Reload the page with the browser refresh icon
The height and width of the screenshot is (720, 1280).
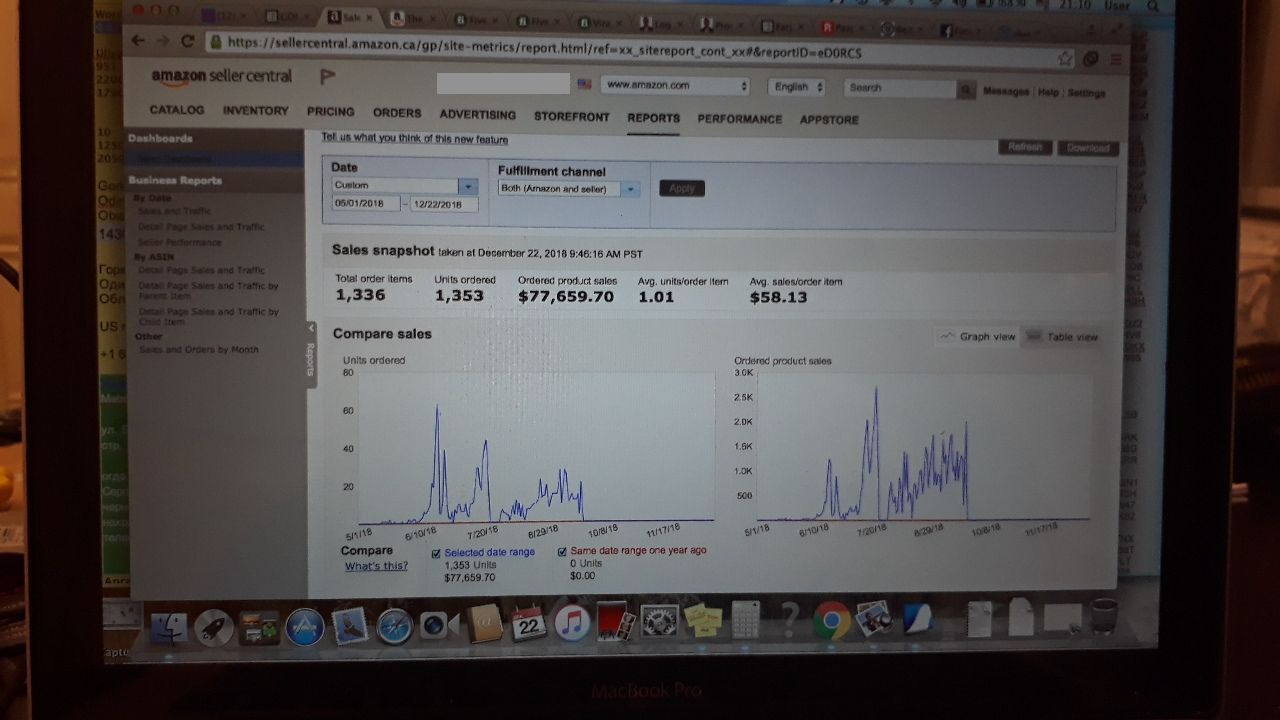[187, 41]
